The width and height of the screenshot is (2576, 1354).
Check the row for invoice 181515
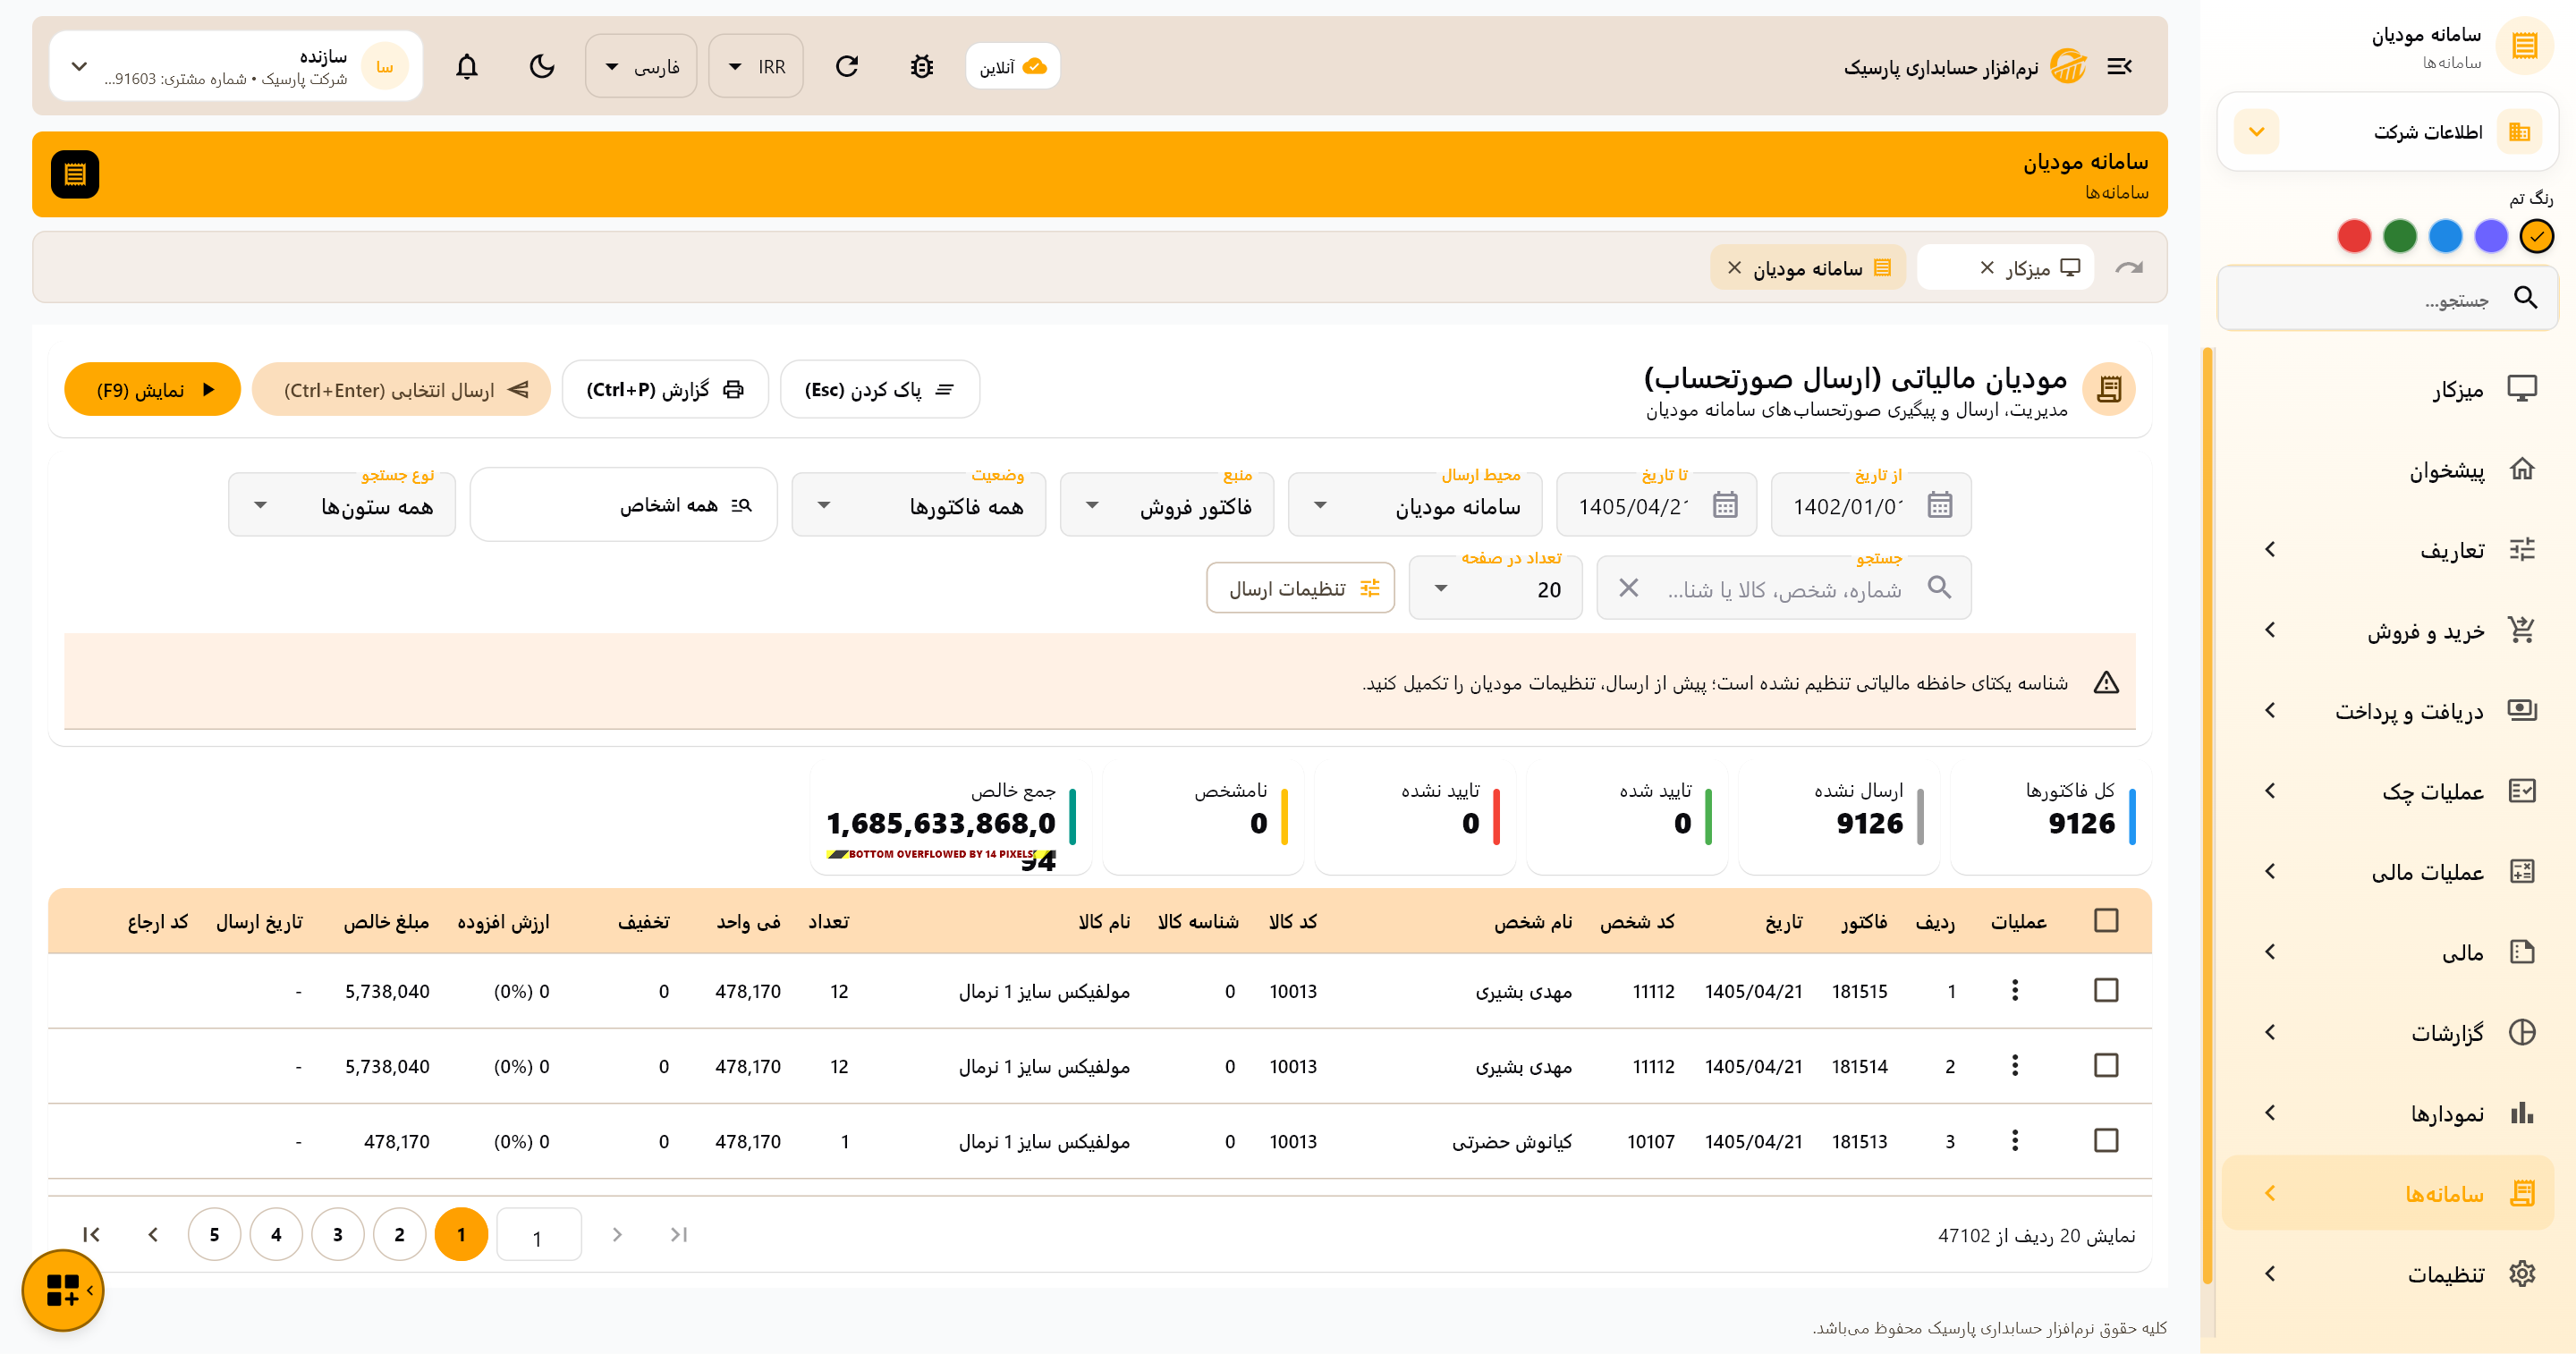click(x=2106, y=990)
